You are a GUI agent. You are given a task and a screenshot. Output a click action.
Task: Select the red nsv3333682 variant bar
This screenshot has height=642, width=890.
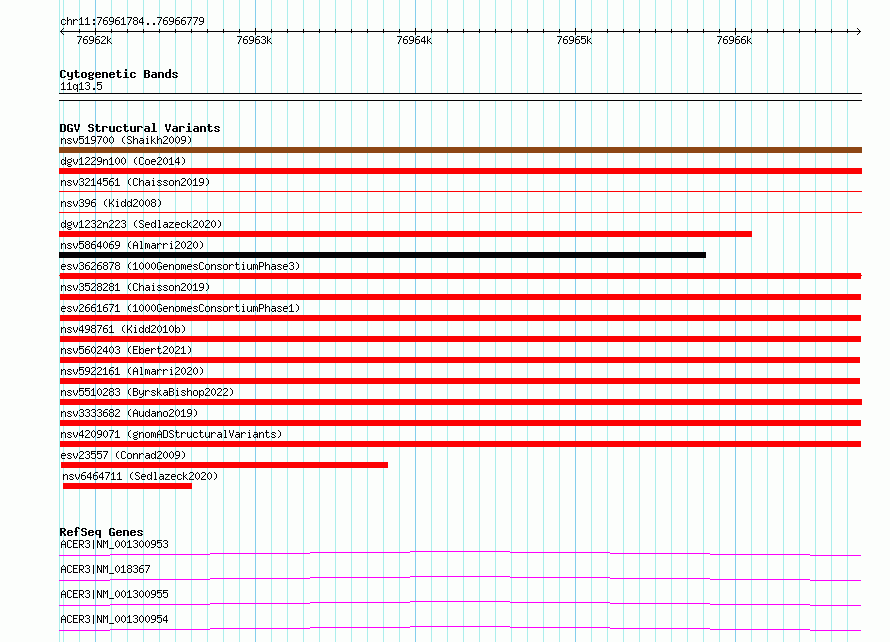[460, 423]
